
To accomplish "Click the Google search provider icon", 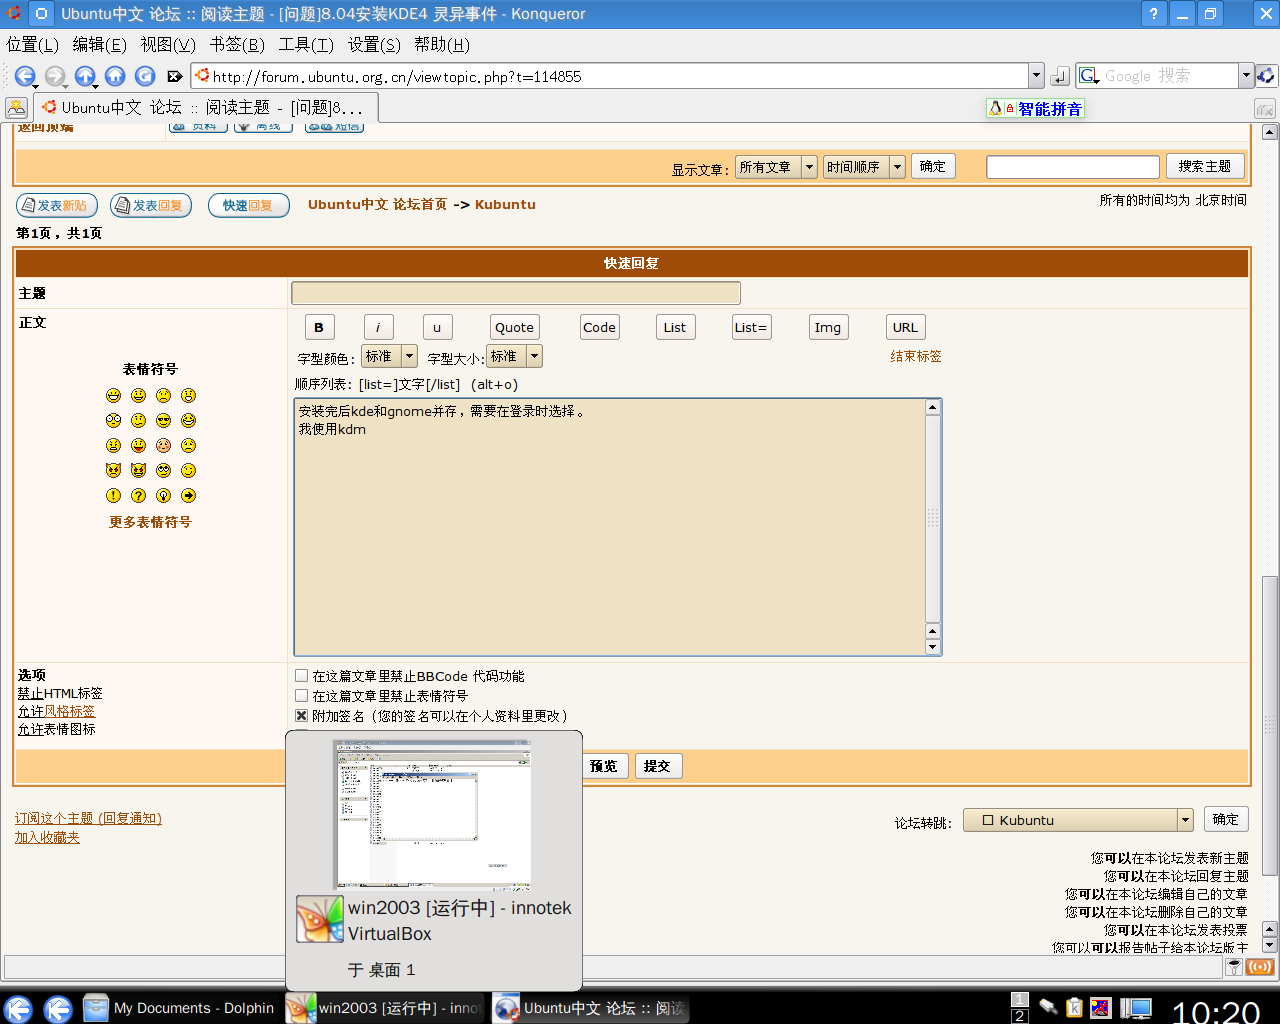I will 1089,76.
